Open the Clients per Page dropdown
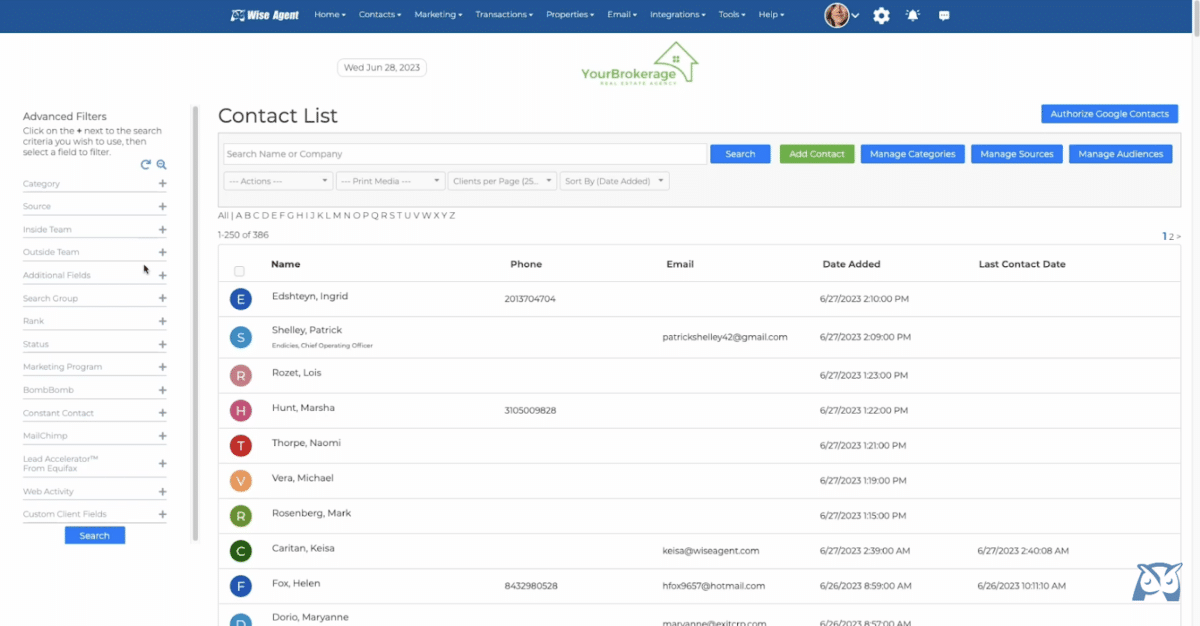 tap(502, 181)
